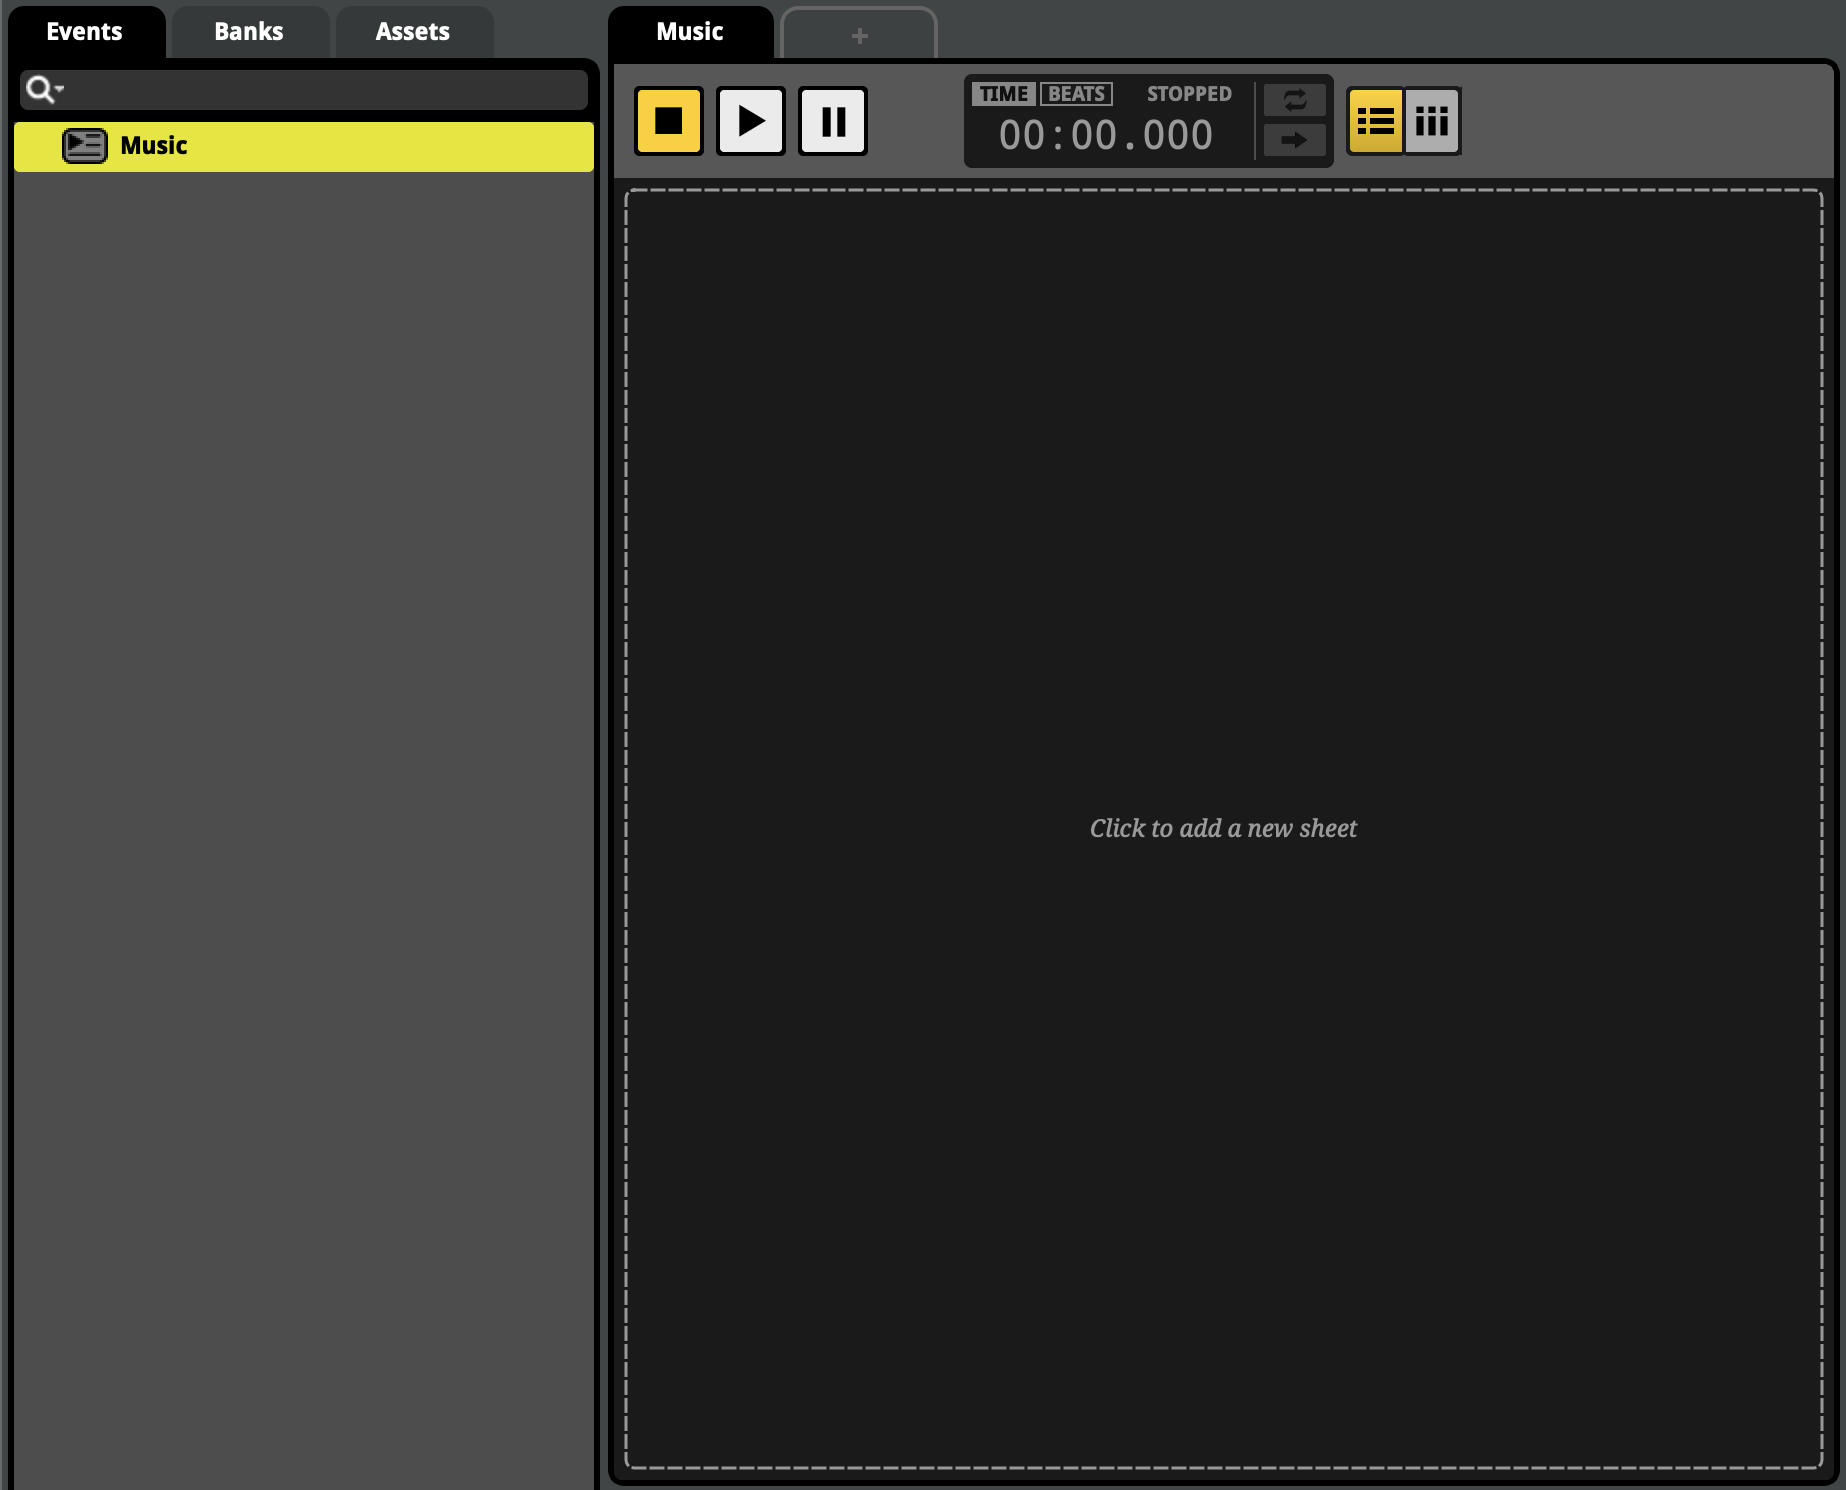Image resolution: width=1846 pixels, height=1490 pixels.
Task: Open the search magnifier options dropdown
Action: [x=44, y=90]
